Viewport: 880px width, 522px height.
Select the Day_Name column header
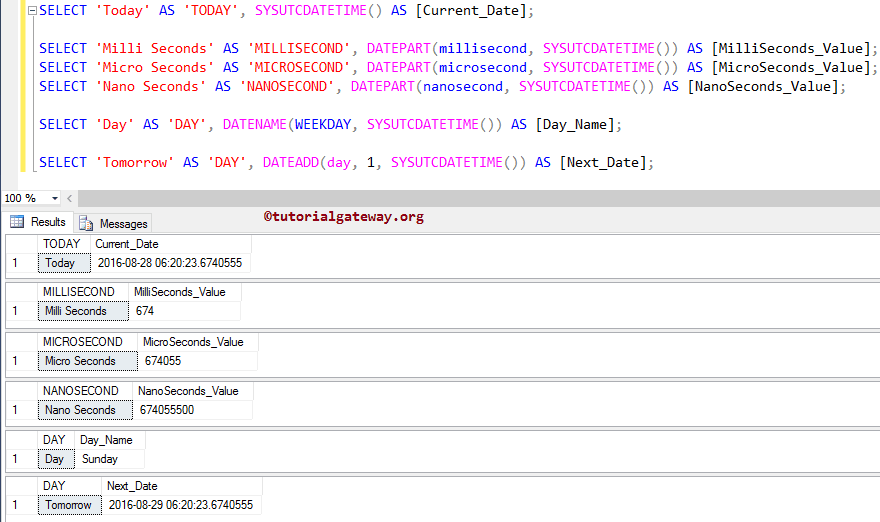click(110, 440)
